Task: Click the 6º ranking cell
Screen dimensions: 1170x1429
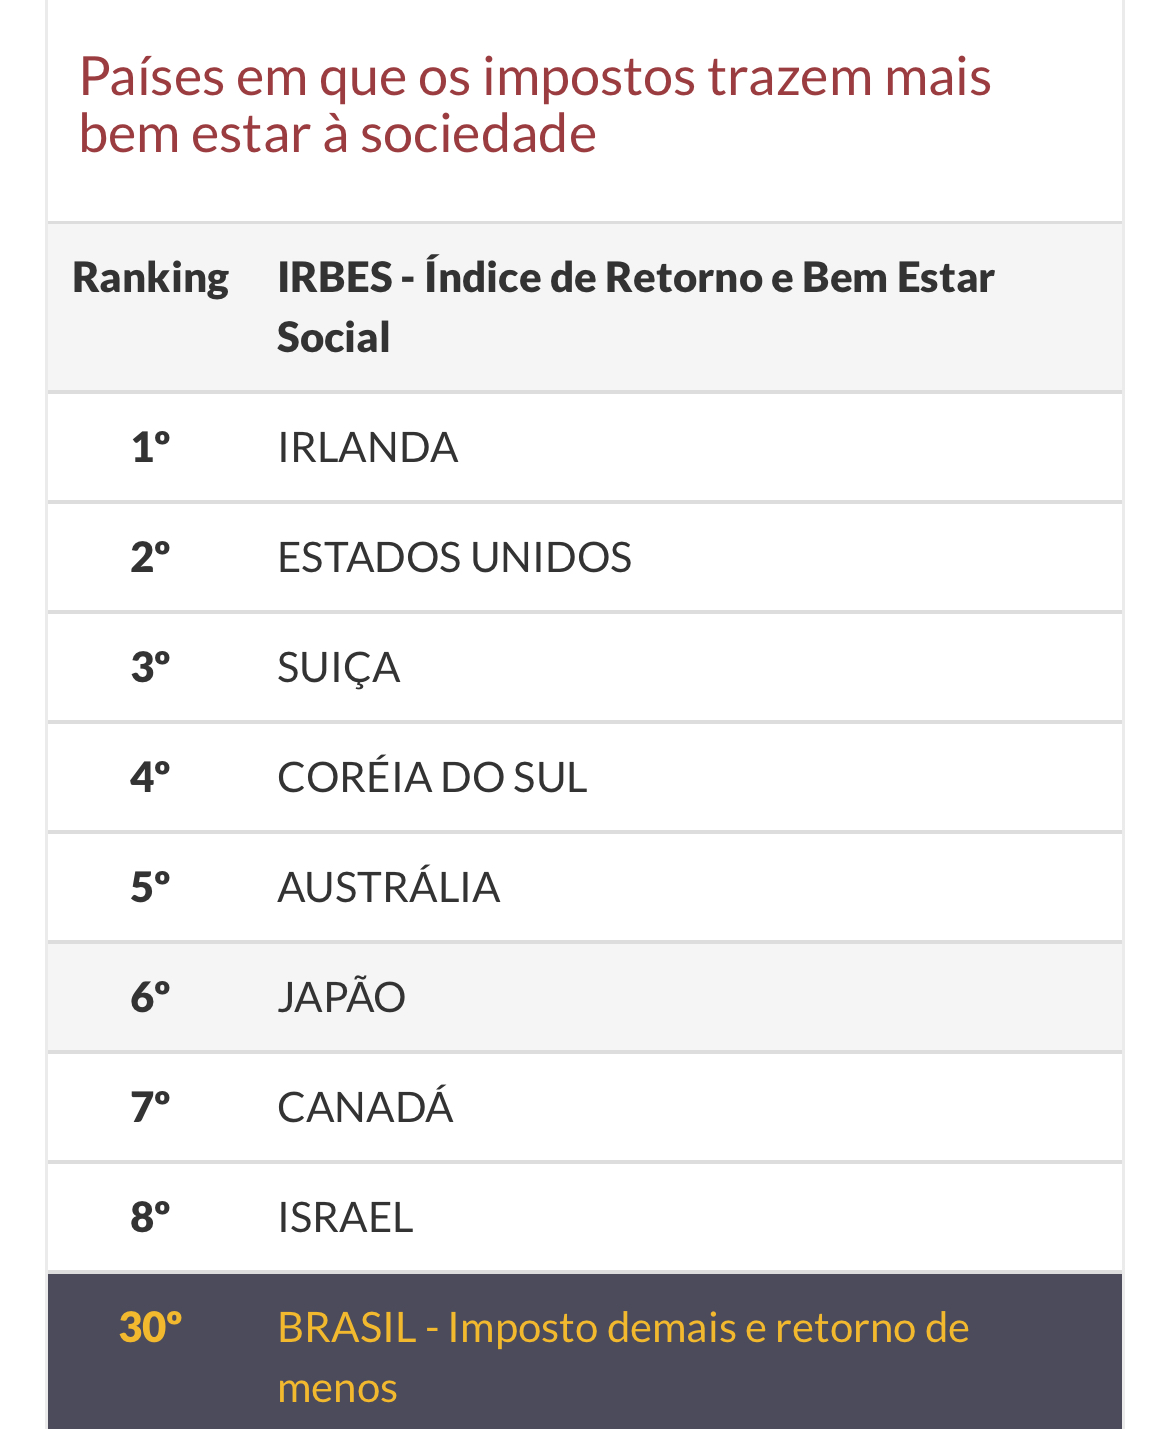Action: point(151,997)
